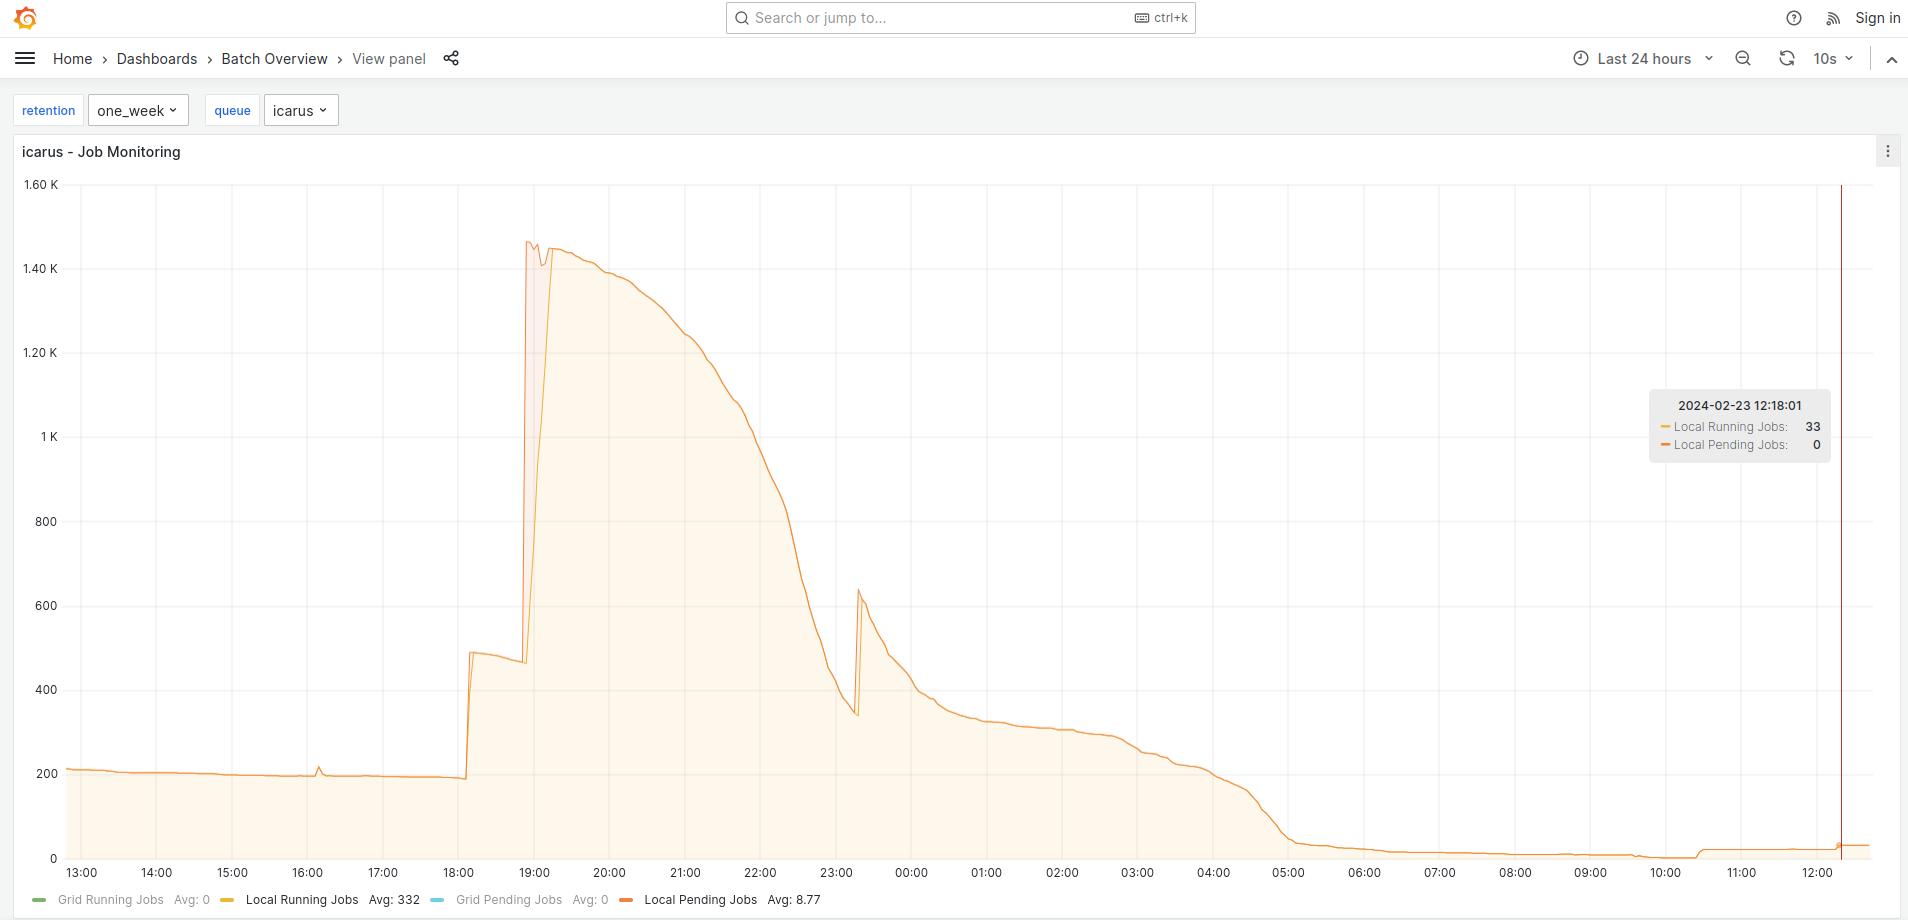
Task: Open the Last 24 hours time picker
Action: coord(1644,59)
